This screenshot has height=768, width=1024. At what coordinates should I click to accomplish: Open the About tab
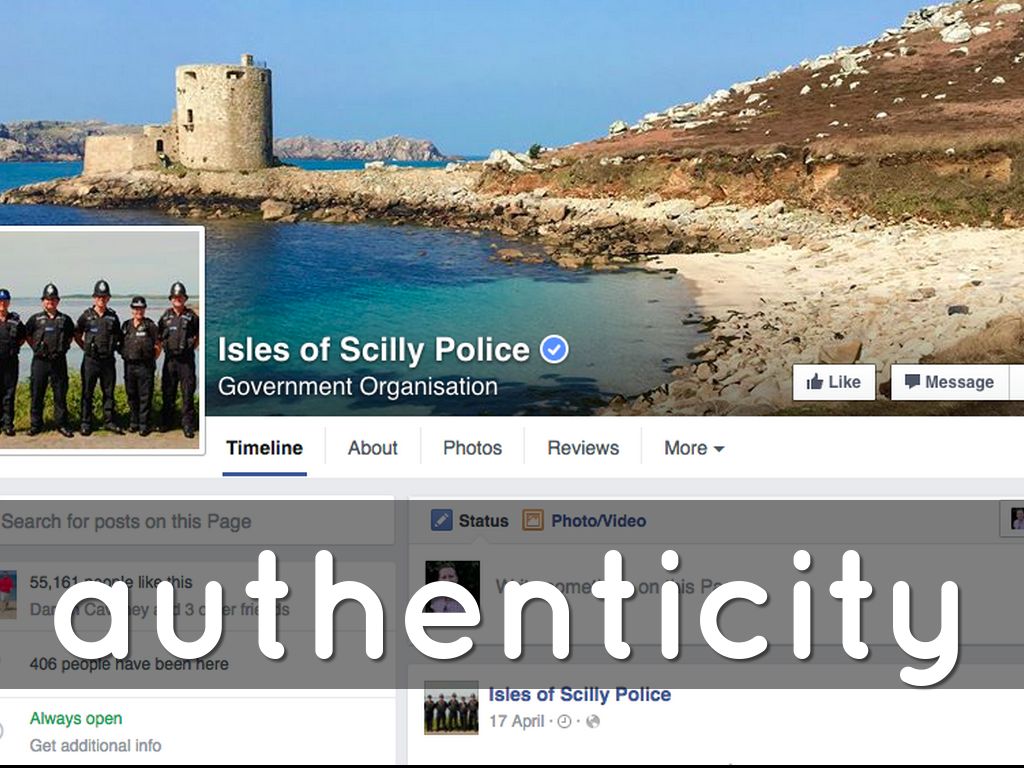click(x=372, y=448)
